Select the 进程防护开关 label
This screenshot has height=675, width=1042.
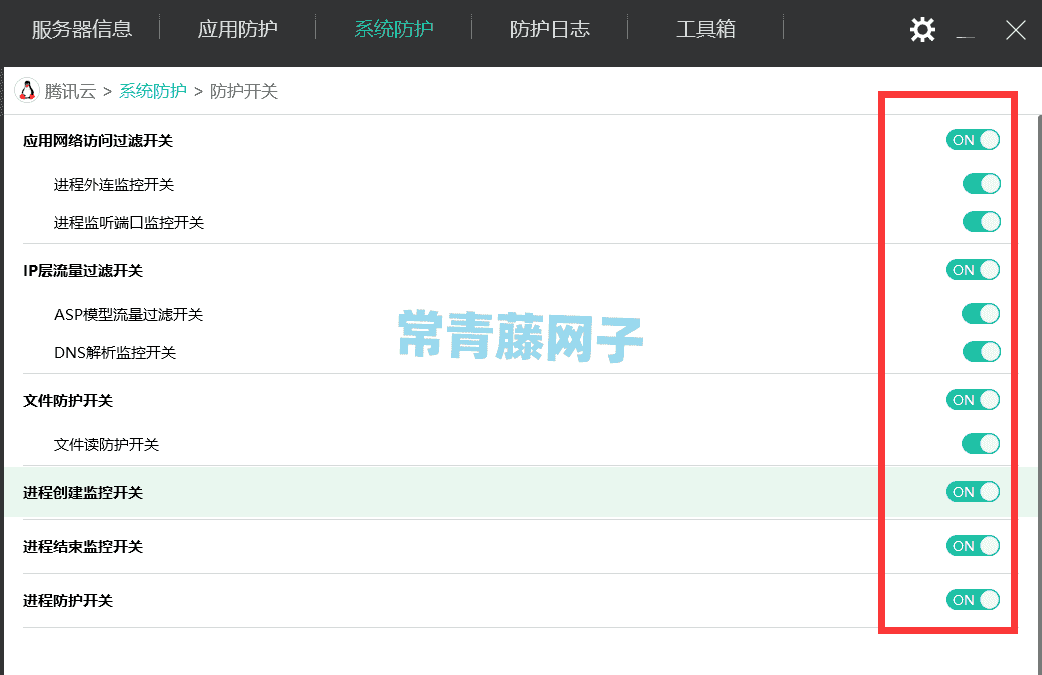click(x=68, y=601)
